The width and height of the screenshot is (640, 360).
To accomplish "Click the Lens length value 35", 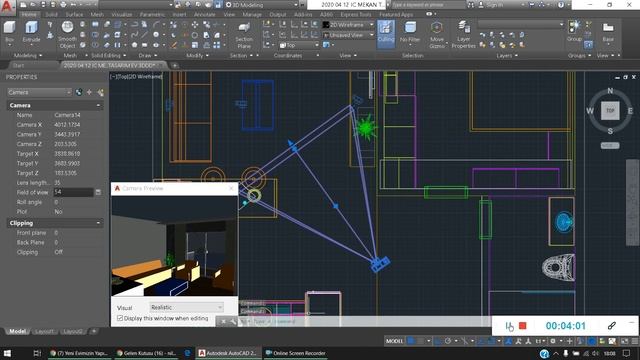I will (x=57, y=182).
